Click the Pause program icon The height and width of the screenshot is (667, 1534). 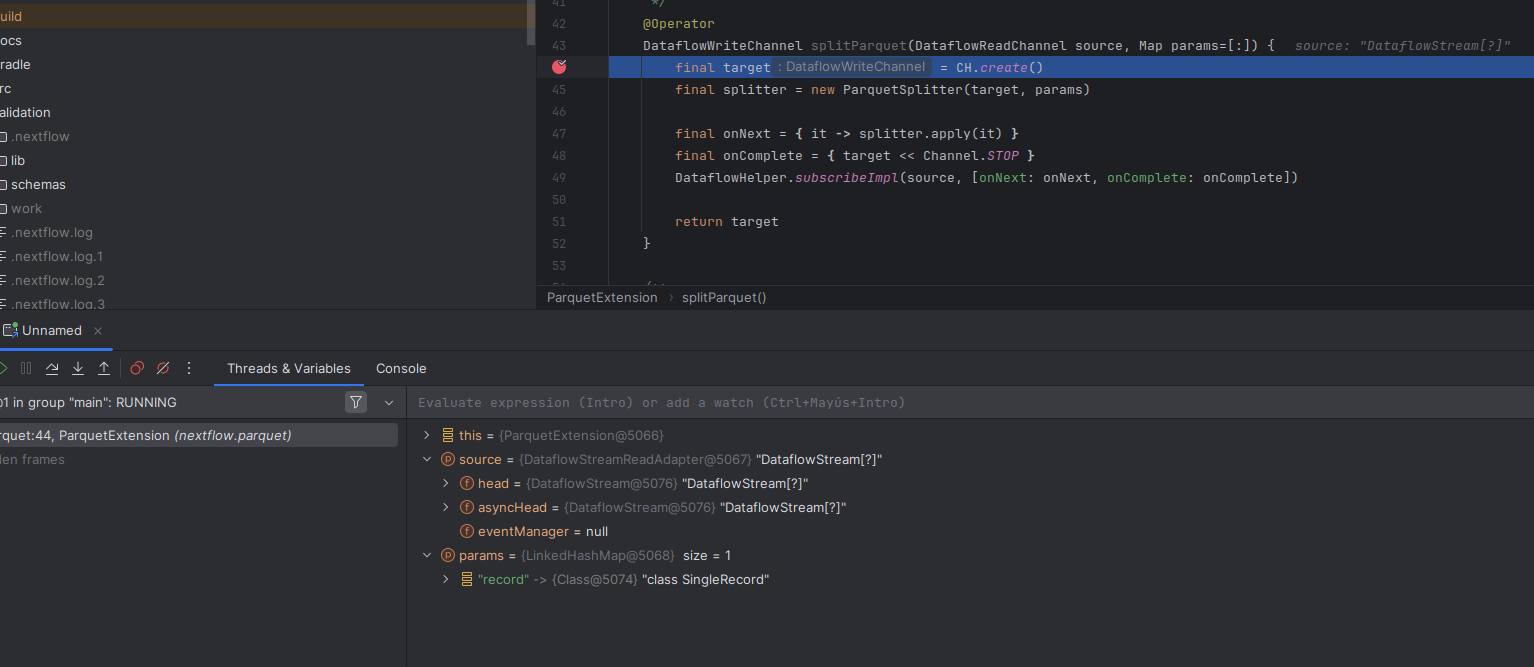click(x=26, y=368)
